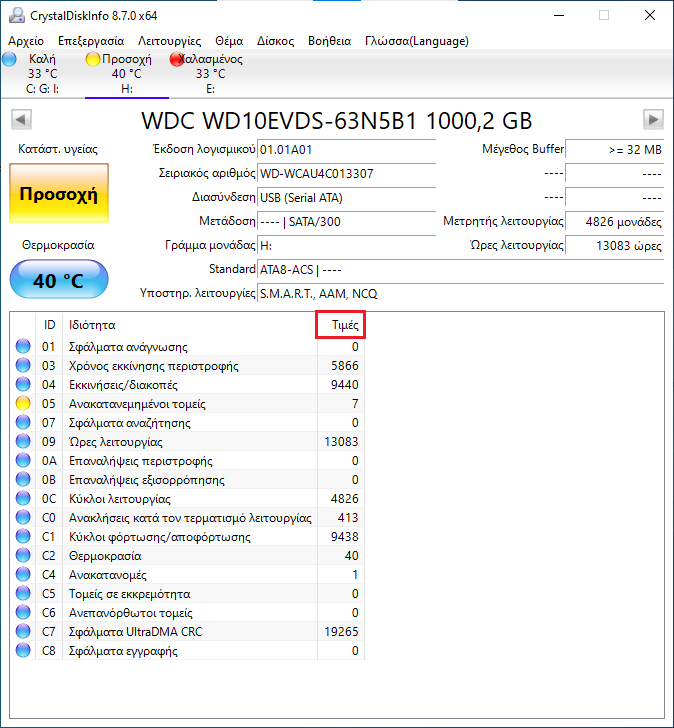Select the Ανεπανόρθωτοι τομείς text
This screenshot has height=728, width=674.
[x=130, y=613]
